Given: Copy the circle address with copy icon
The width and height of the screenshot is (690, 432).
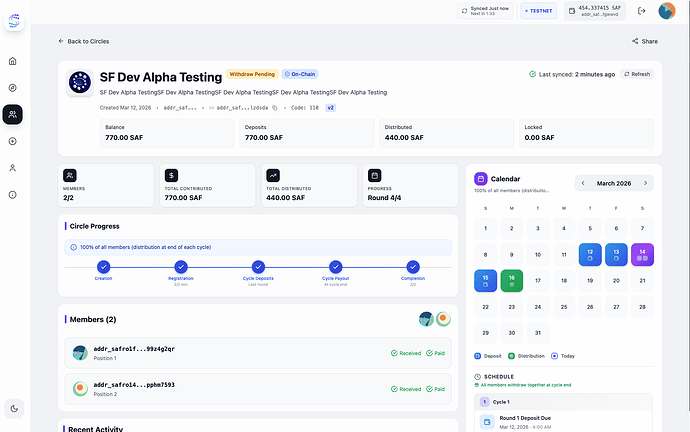Looking at the screenshot, I should click(x=275, y=107).
